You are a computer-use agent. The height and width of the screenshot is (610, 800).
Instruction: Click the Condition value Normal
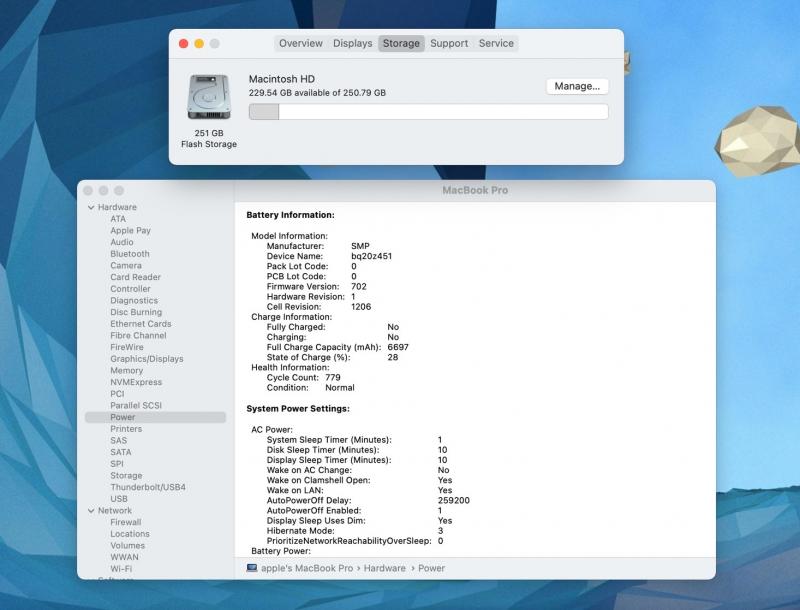click(340, 388)
